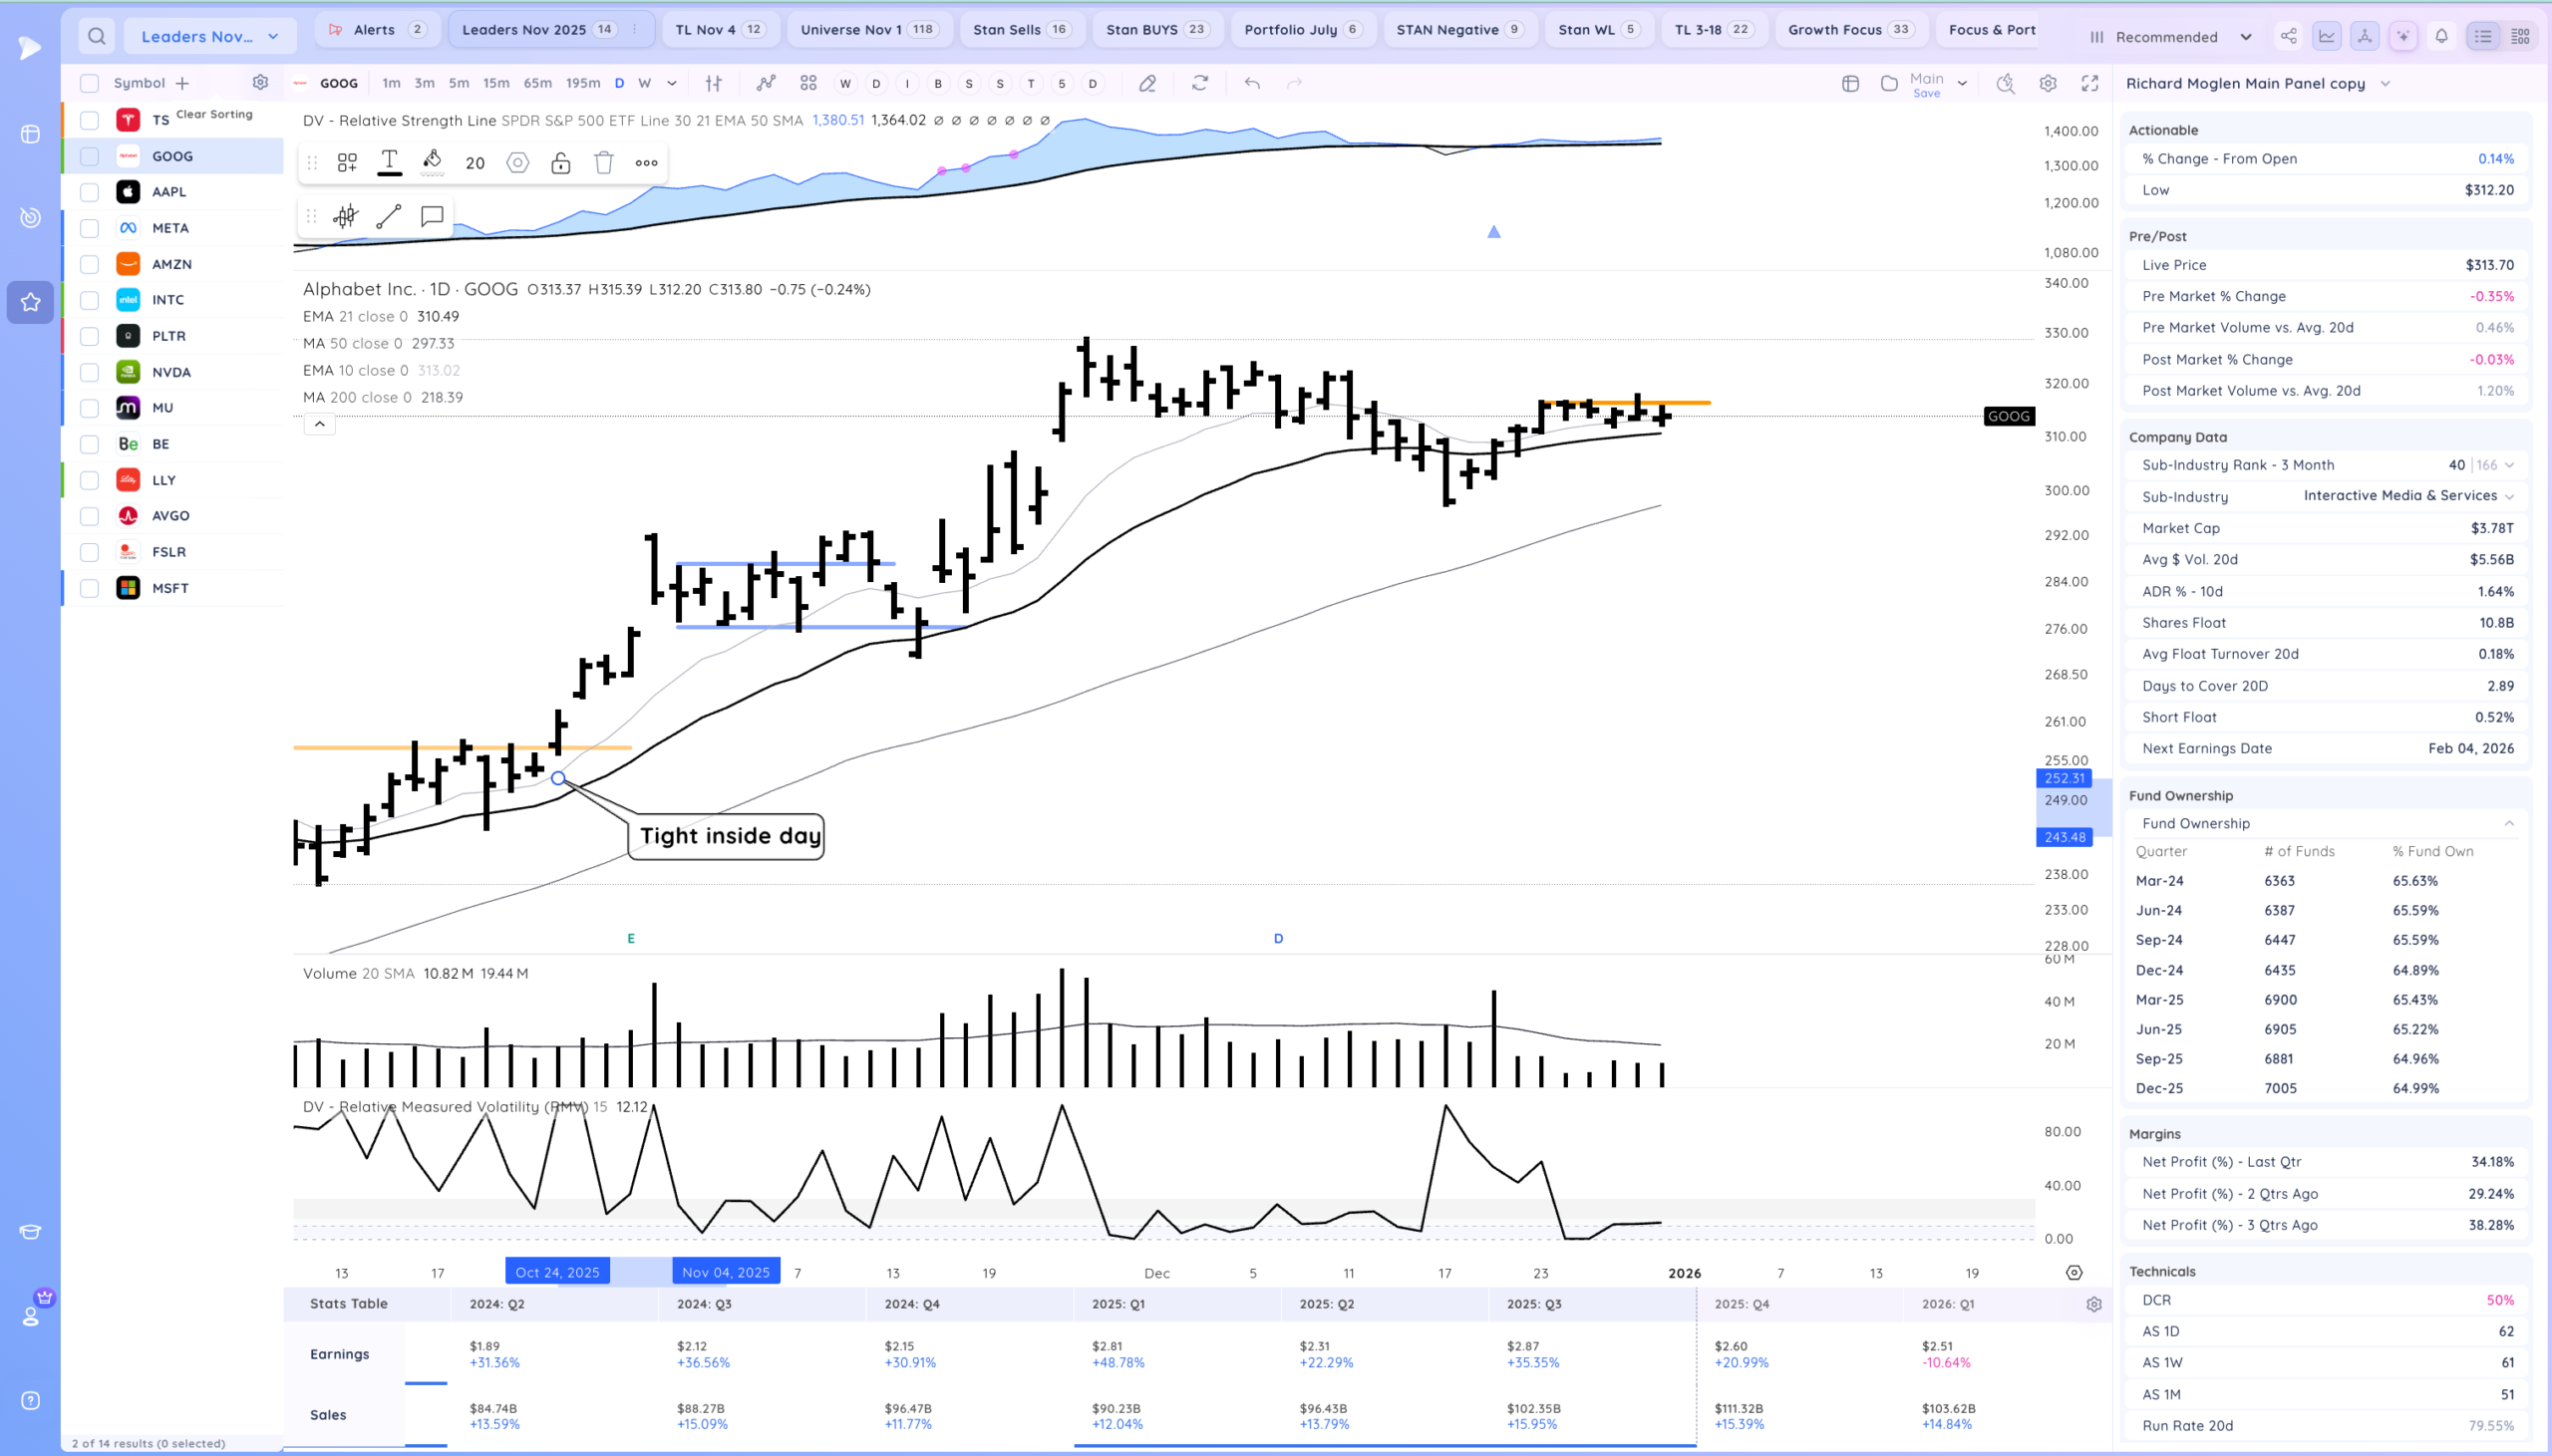This screenshot has width=2552, height=1456.
Task: Check the AAPL row checkbox
Action: pyautogui.click(x=89, y=192)
